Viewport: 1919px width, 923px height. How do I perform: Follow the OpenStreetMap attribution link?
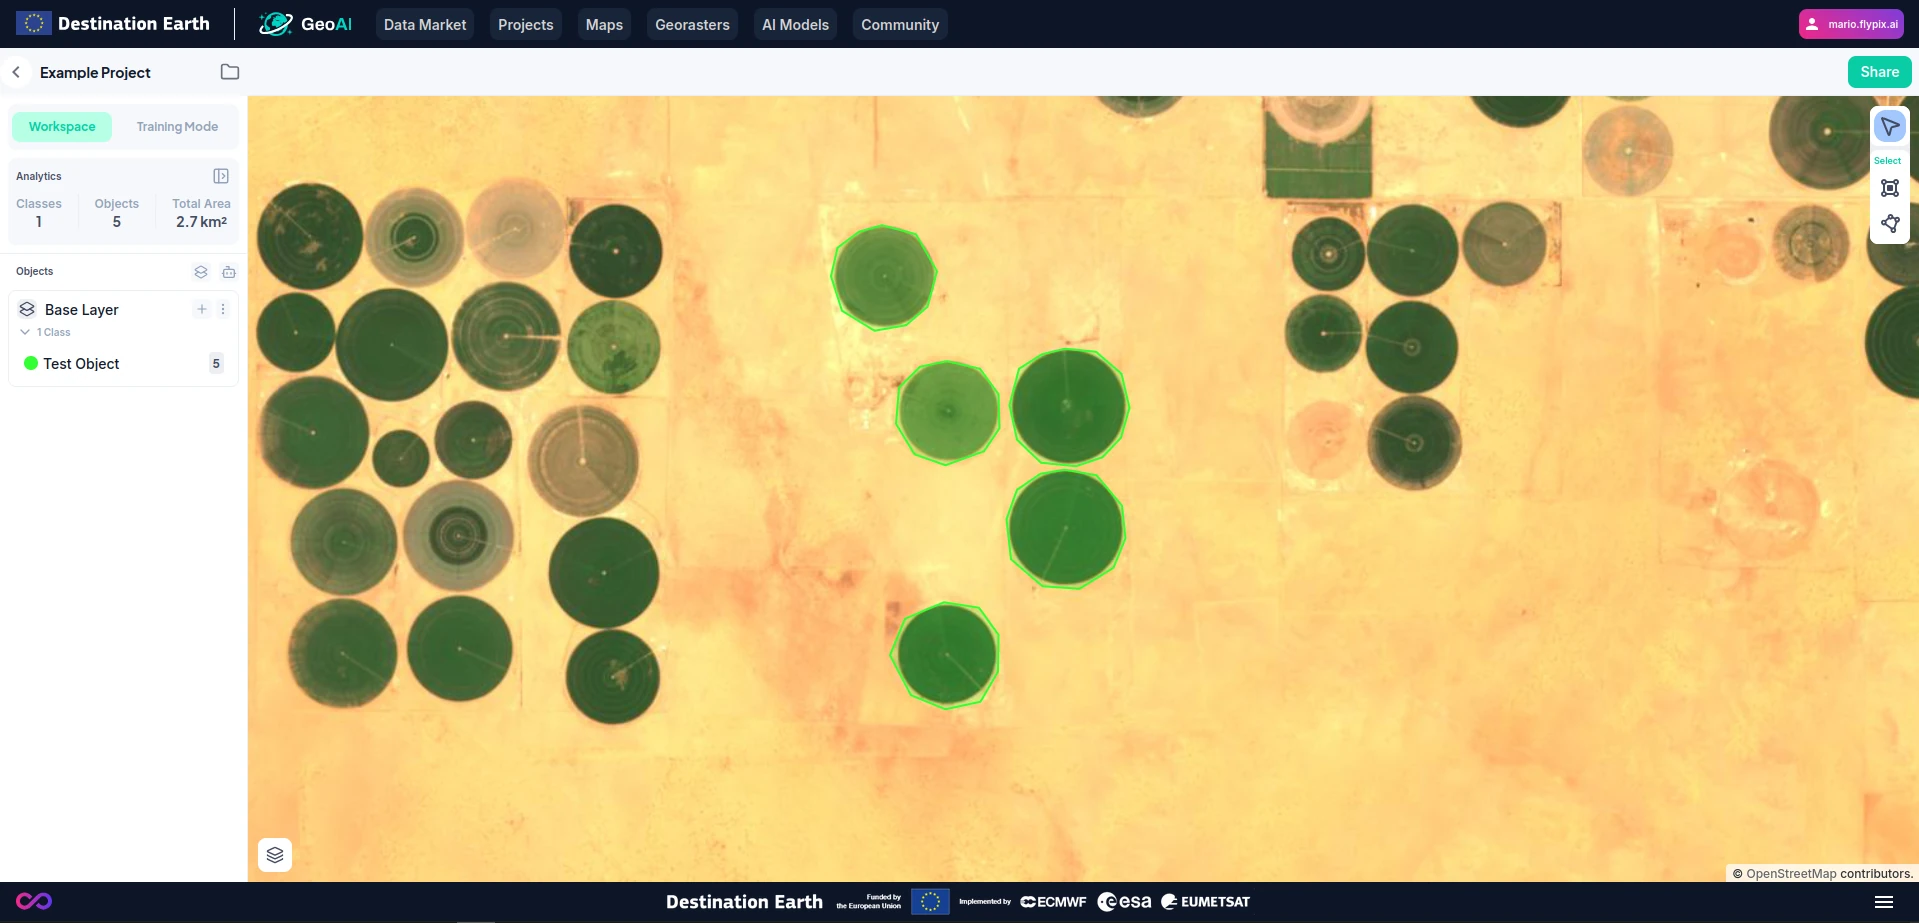point(1791,874)
